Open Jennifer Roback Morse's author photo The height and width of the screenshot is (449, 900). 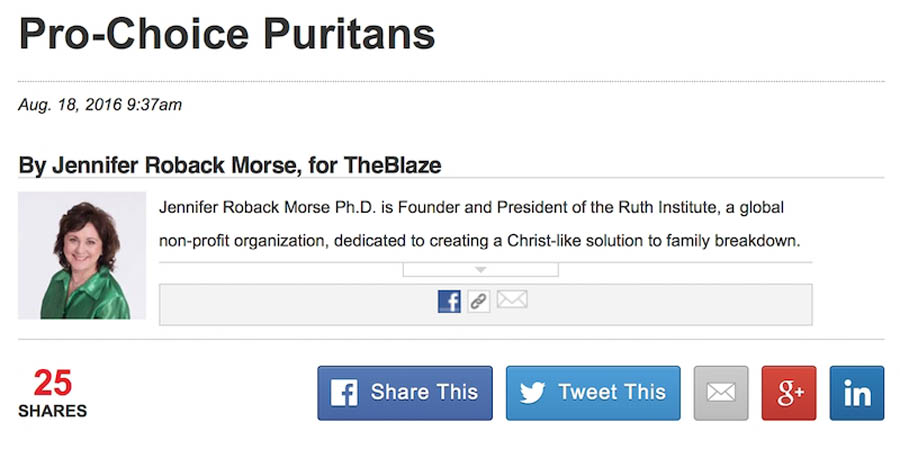coord(82,255)
